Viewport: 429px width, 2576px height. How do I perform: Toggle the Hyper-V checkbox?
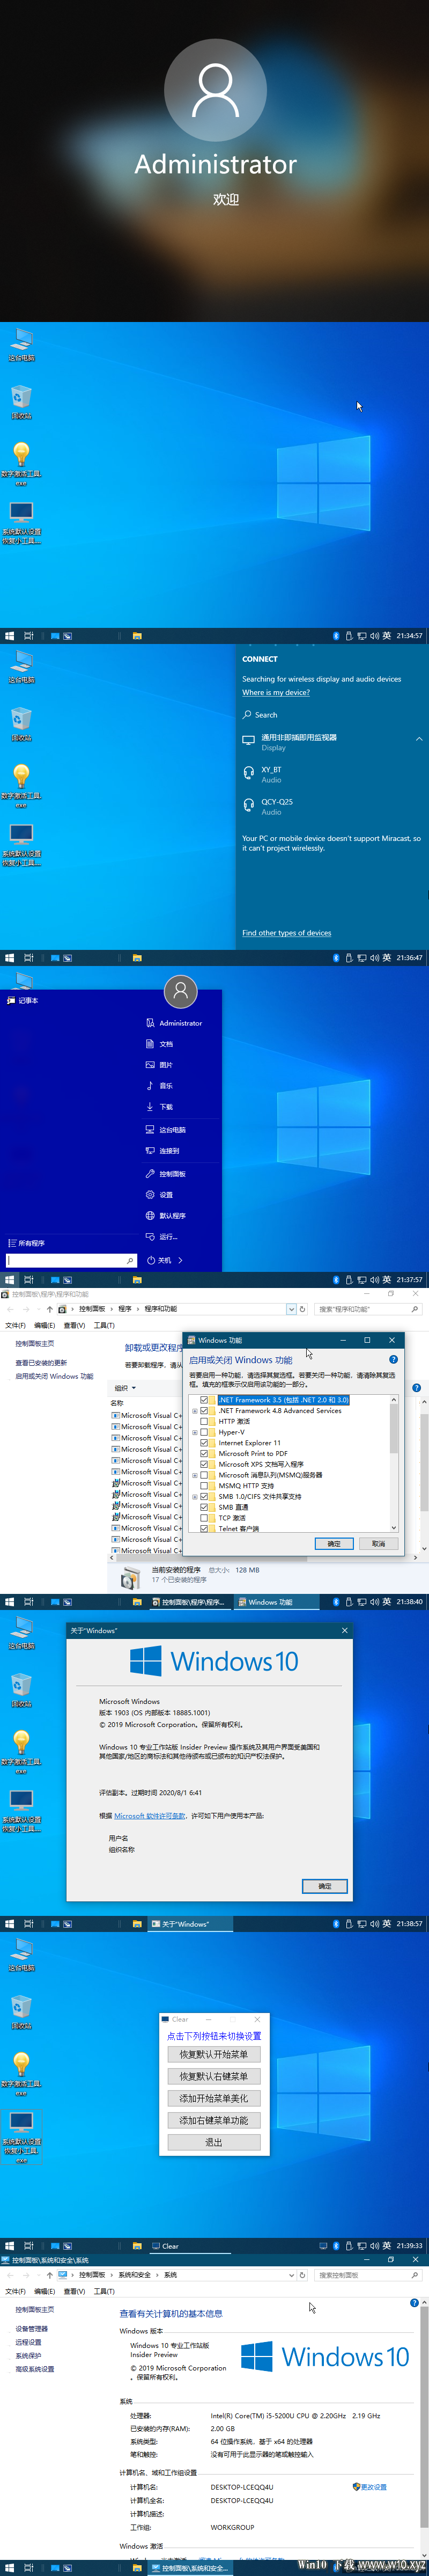(204, 1432)
